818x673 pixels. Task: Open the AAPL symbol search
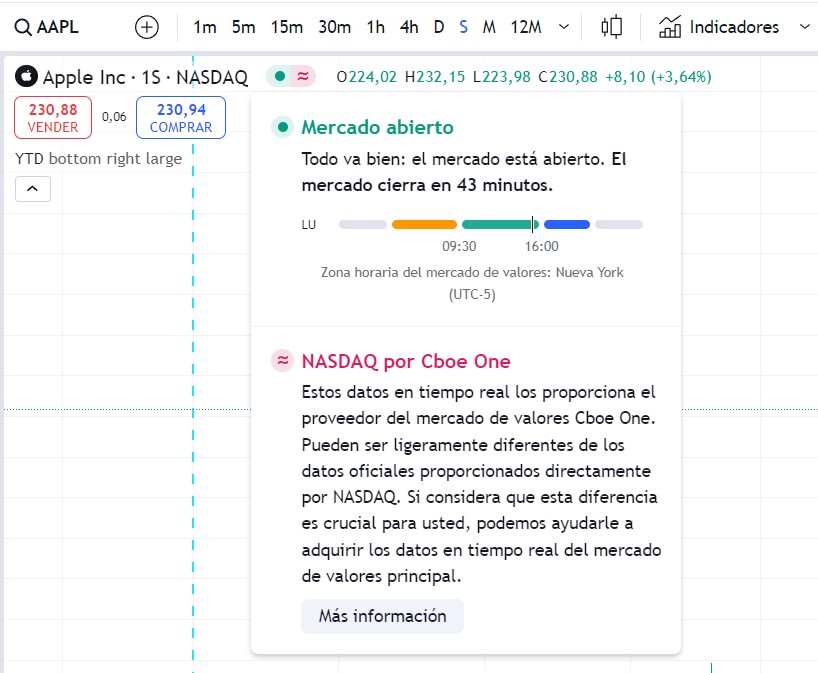46,27
